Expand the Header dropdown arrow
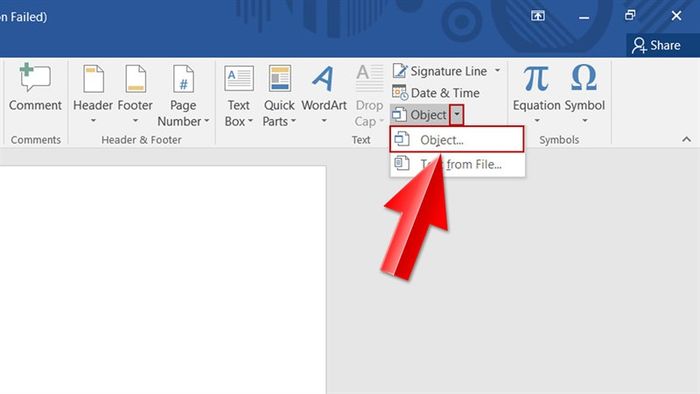This screenshot has width=700, height=394. pos(93,120)
